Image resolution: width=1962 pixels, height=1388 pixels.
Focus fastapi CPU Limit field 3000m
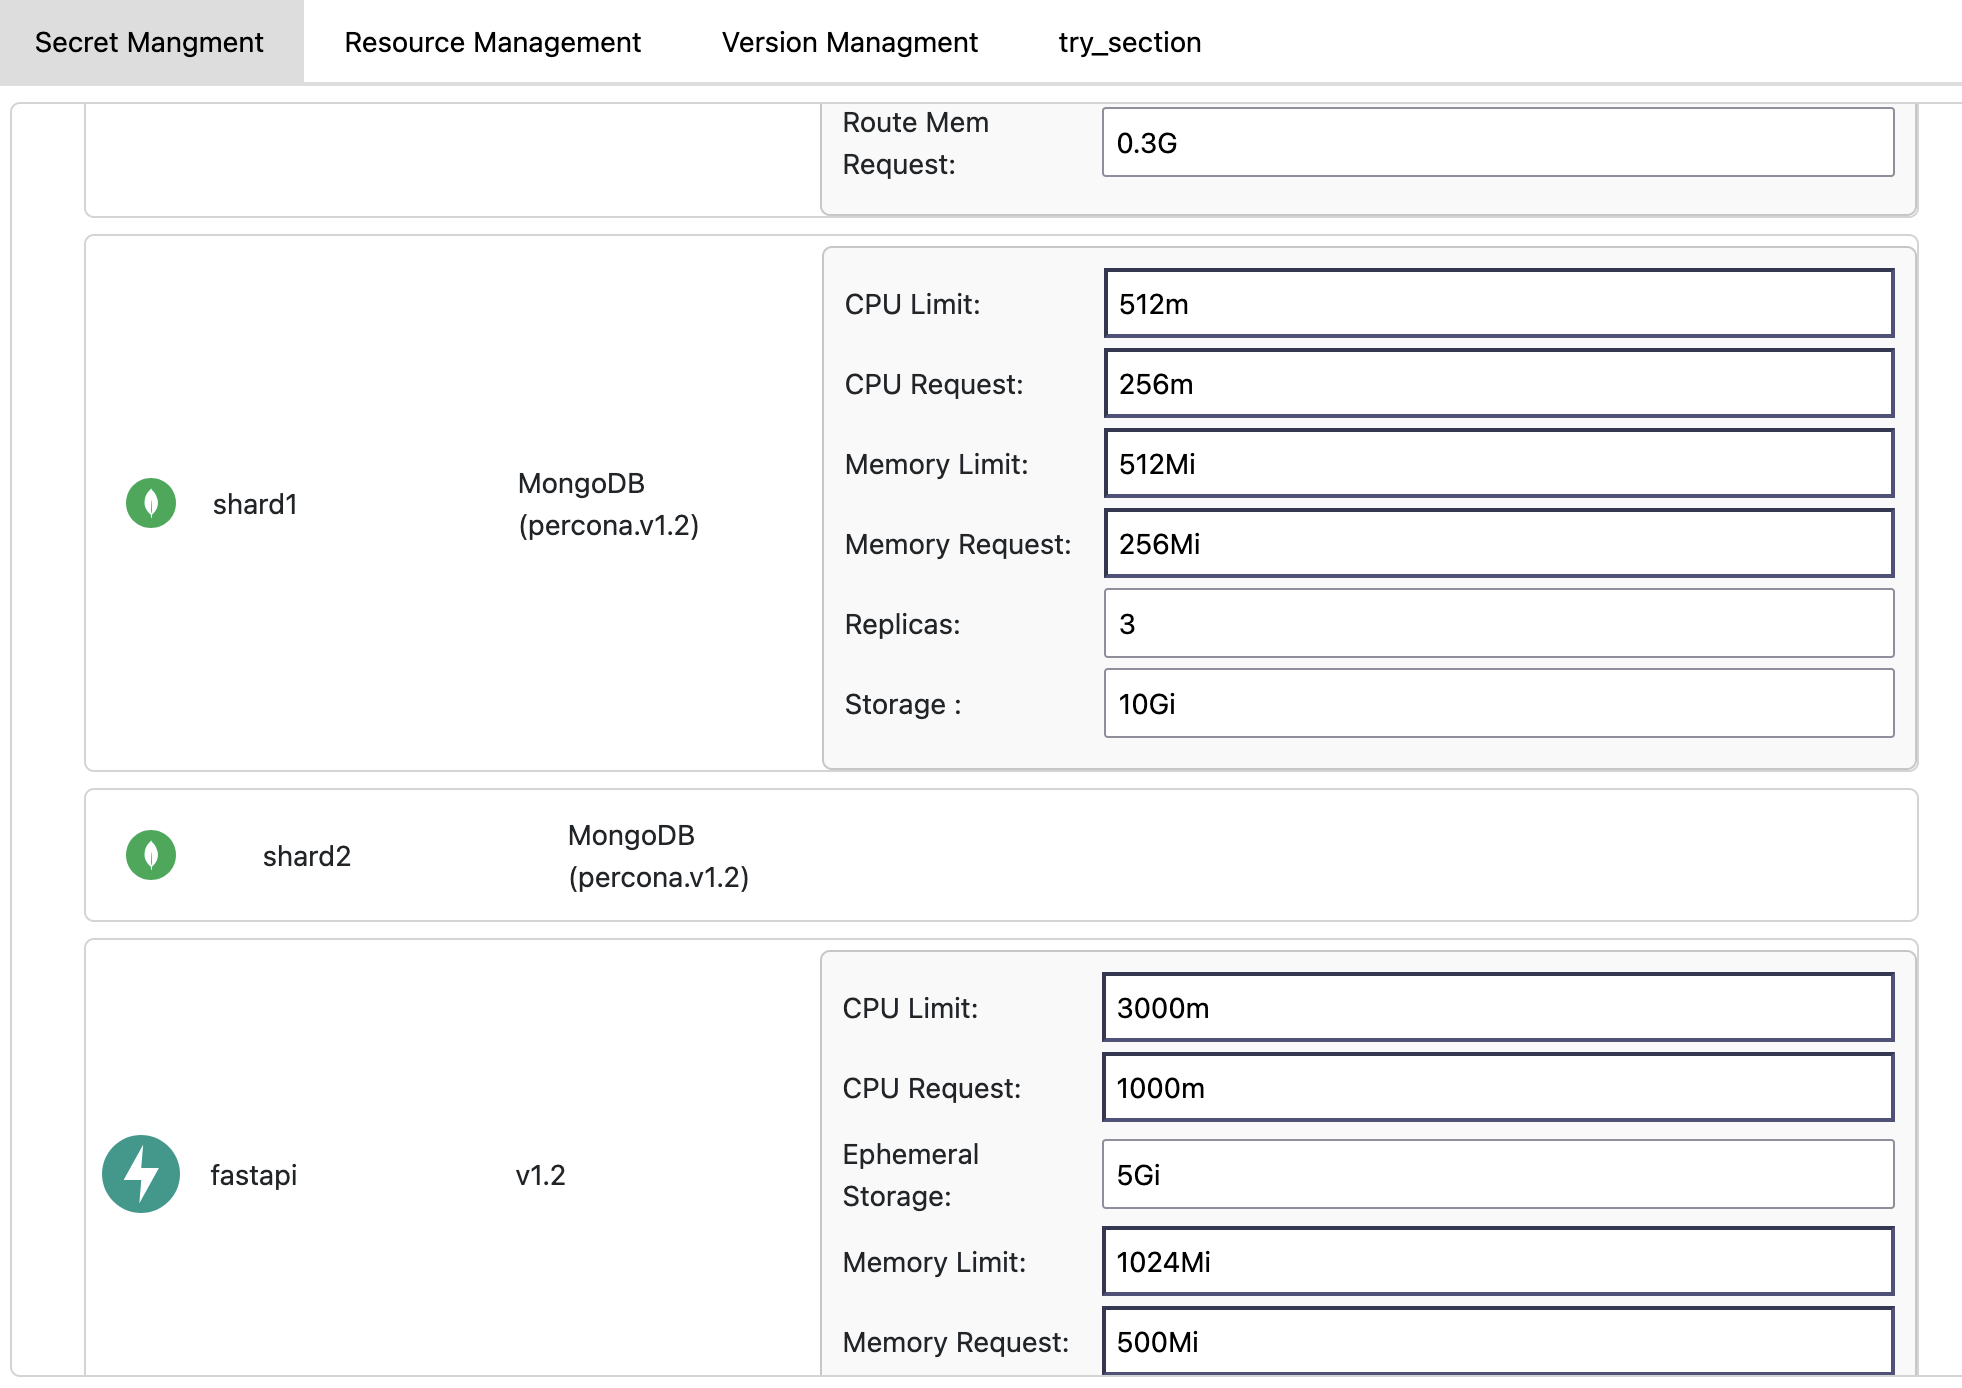click(x=1497, y=1008)
